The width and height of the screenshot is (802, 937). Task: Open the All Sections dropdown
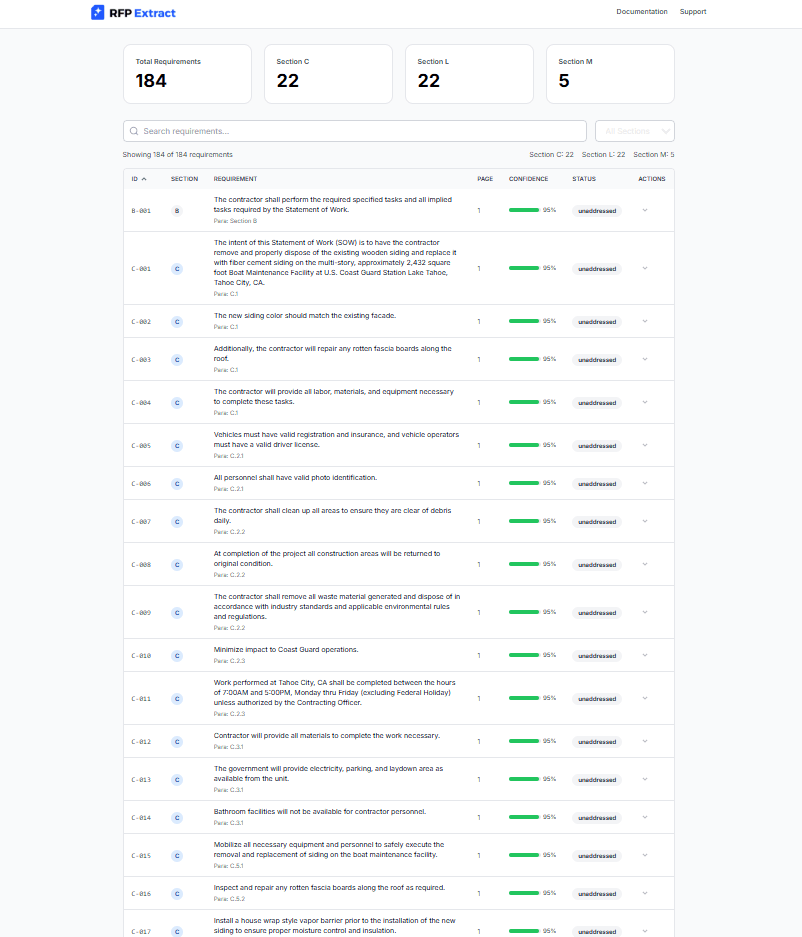[x=634, y=131]
